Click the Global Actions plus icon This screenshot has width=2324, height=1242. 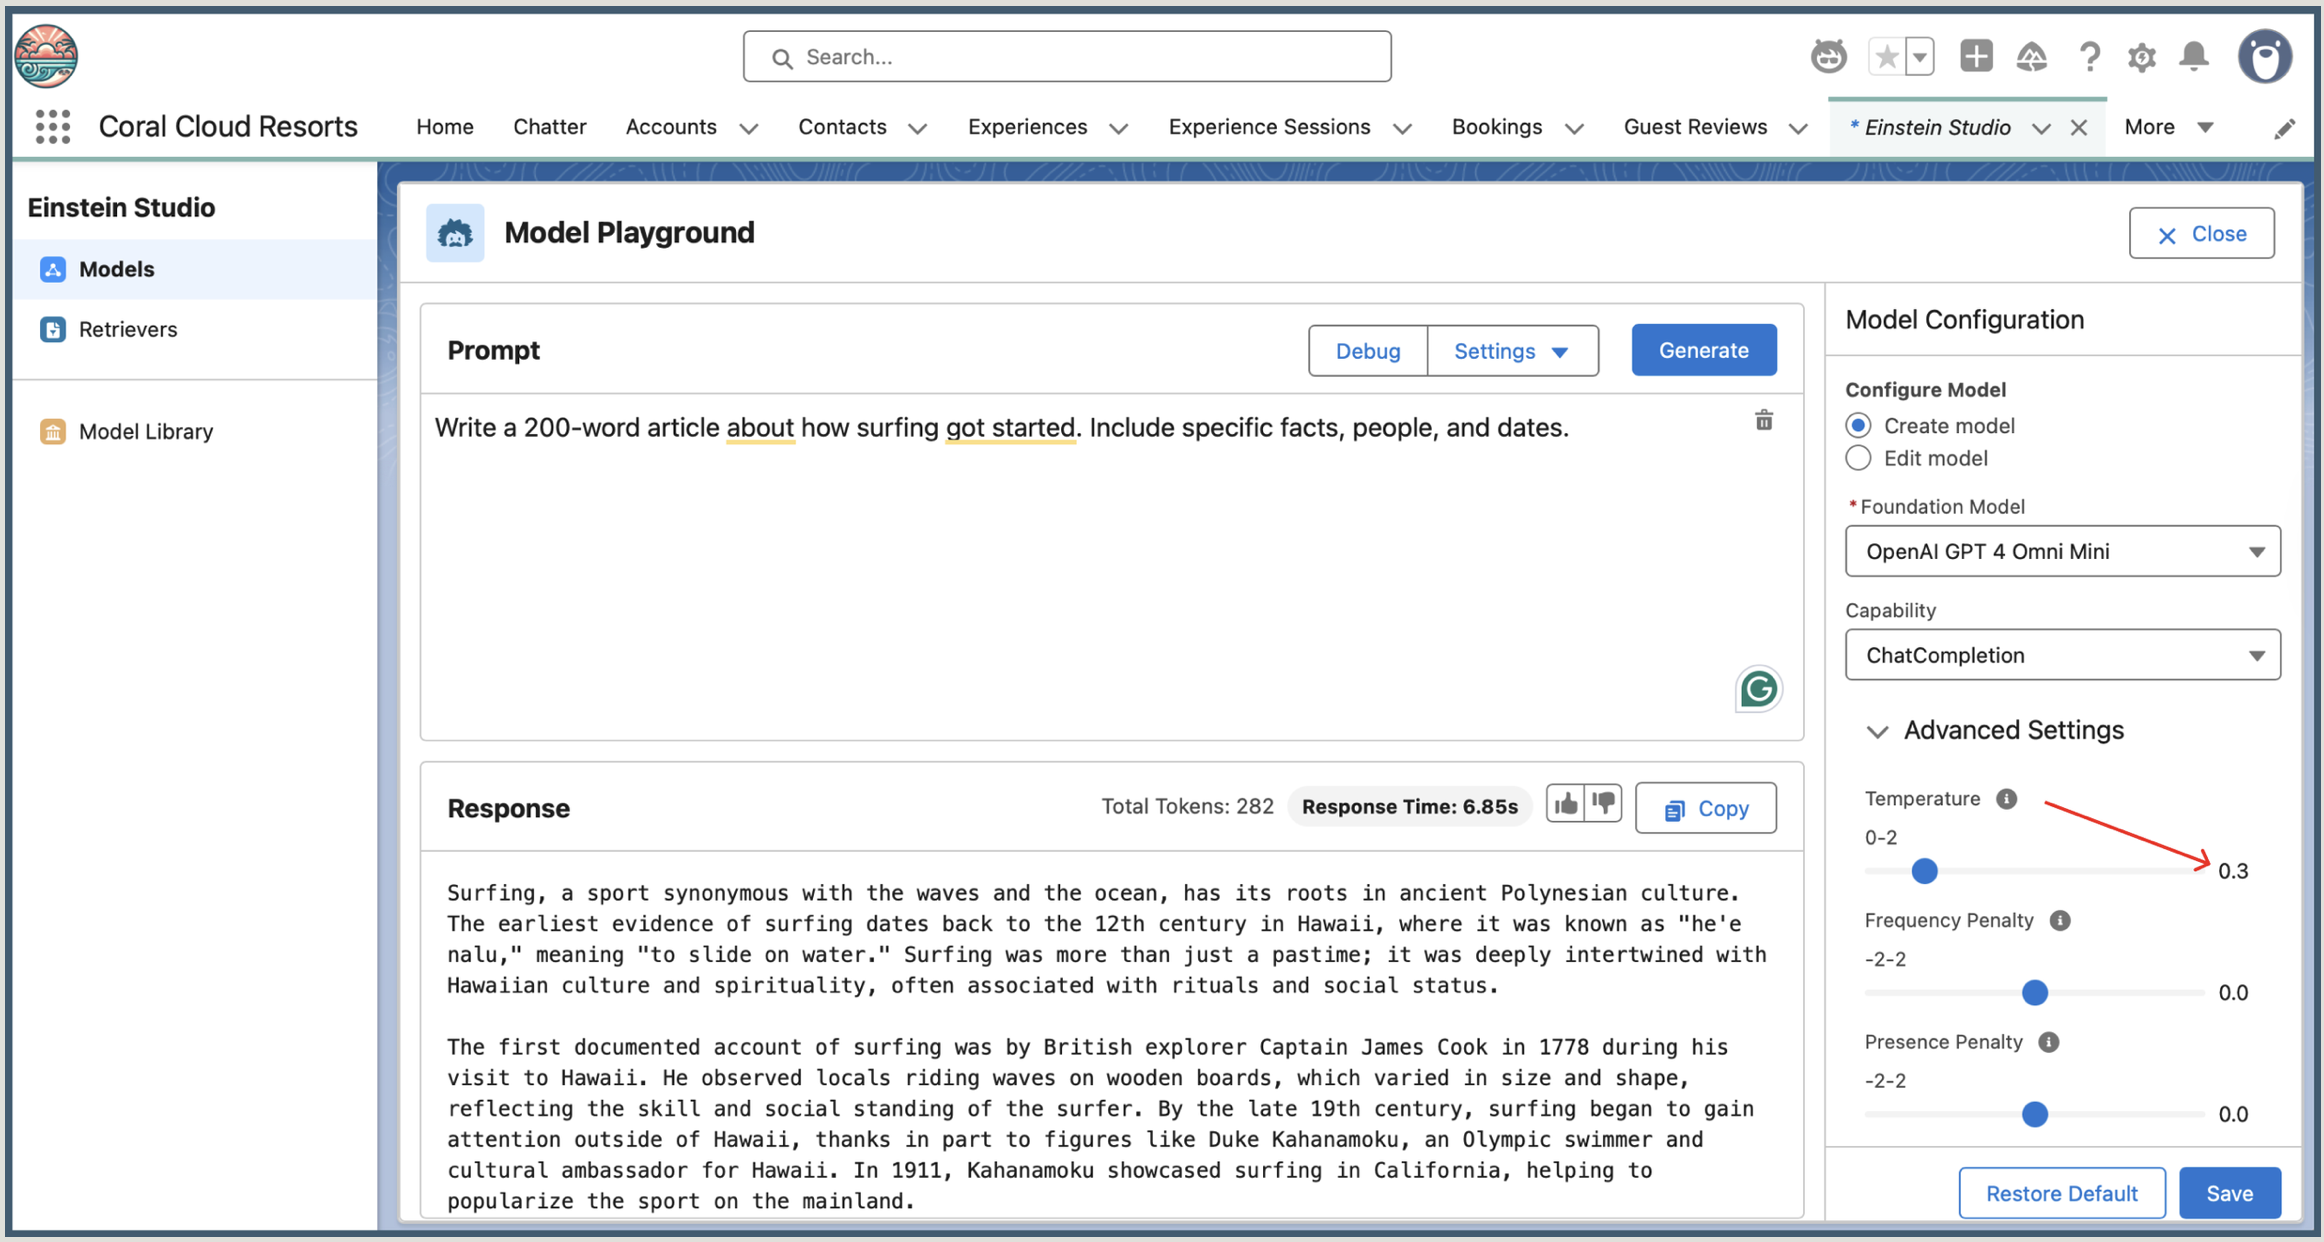1975,56
